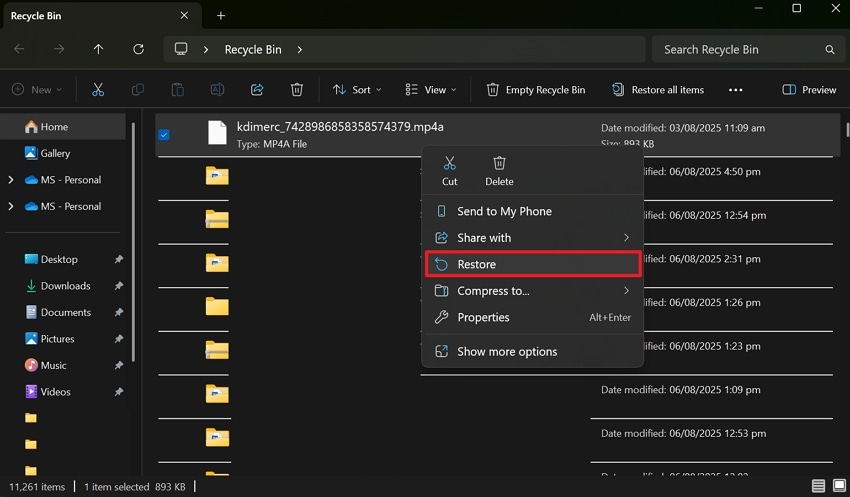Go up one folder level

click(98, 49)
